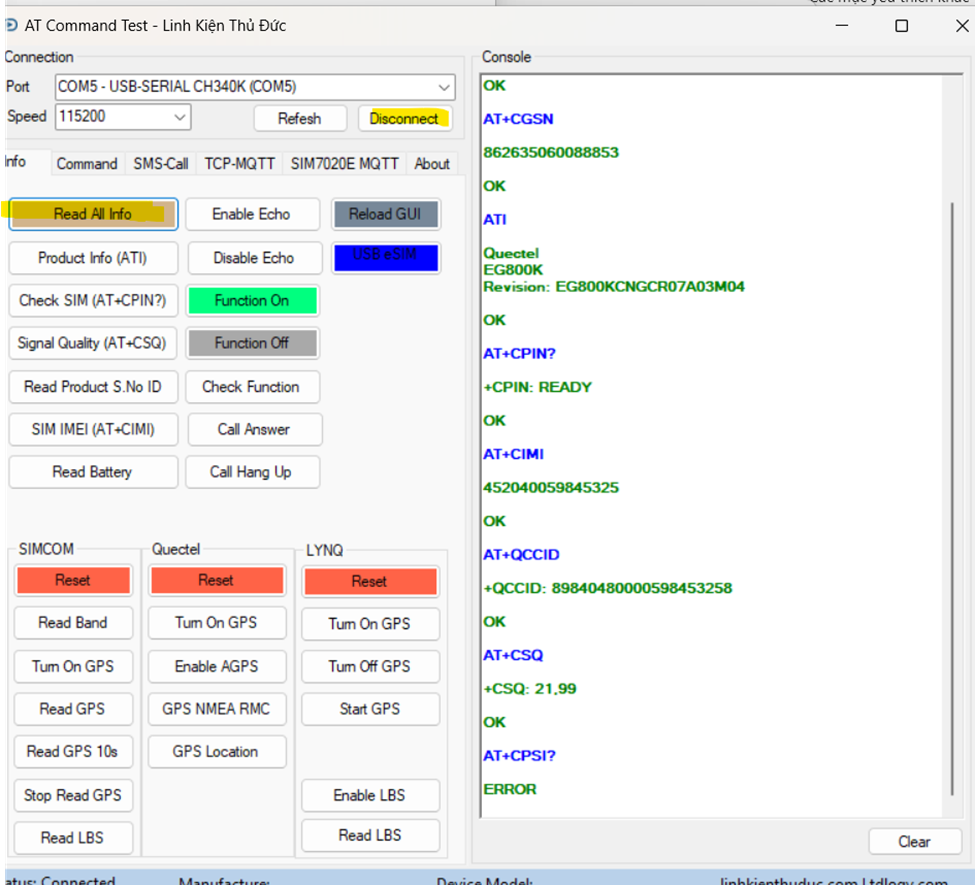The image size is (975, 885).
Task: Click the Read All Info button
Action: click(x=93, y=214)
